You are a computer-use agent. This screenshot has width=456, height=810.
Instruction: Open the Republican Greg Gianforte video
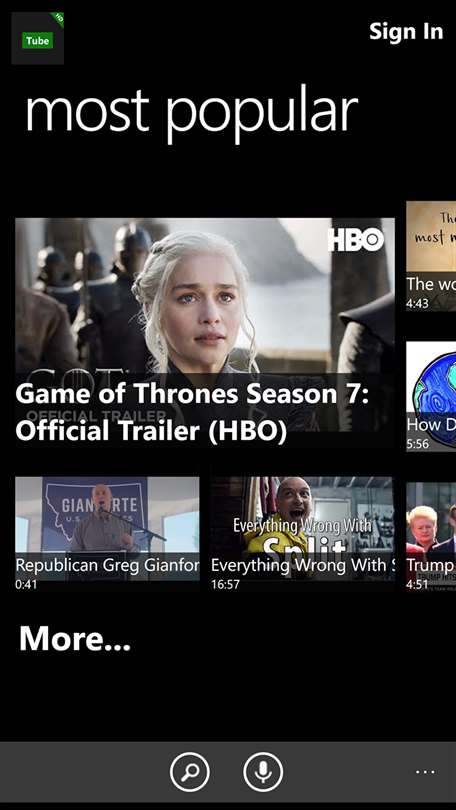107,533
